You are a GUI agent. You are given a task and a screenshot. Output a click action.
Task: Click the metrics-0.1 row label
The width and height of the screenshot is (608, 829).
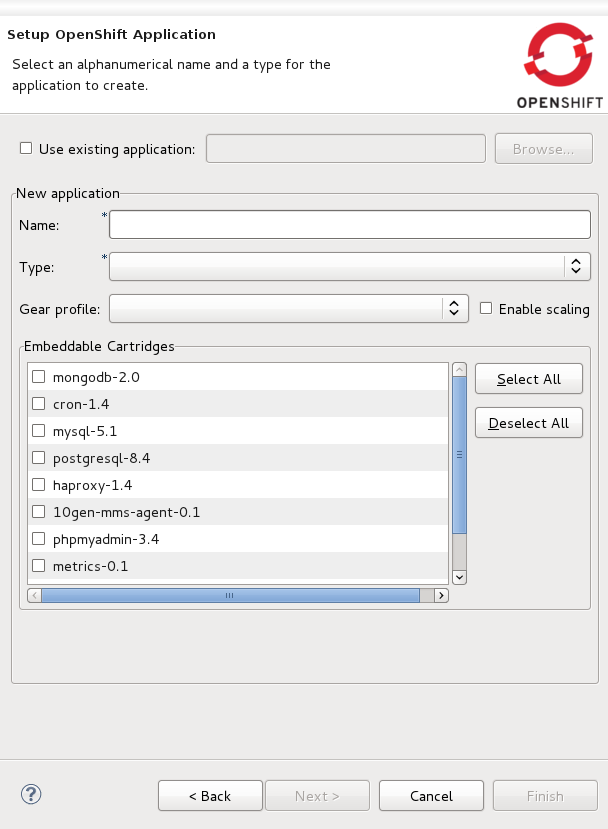click(90, 566)
